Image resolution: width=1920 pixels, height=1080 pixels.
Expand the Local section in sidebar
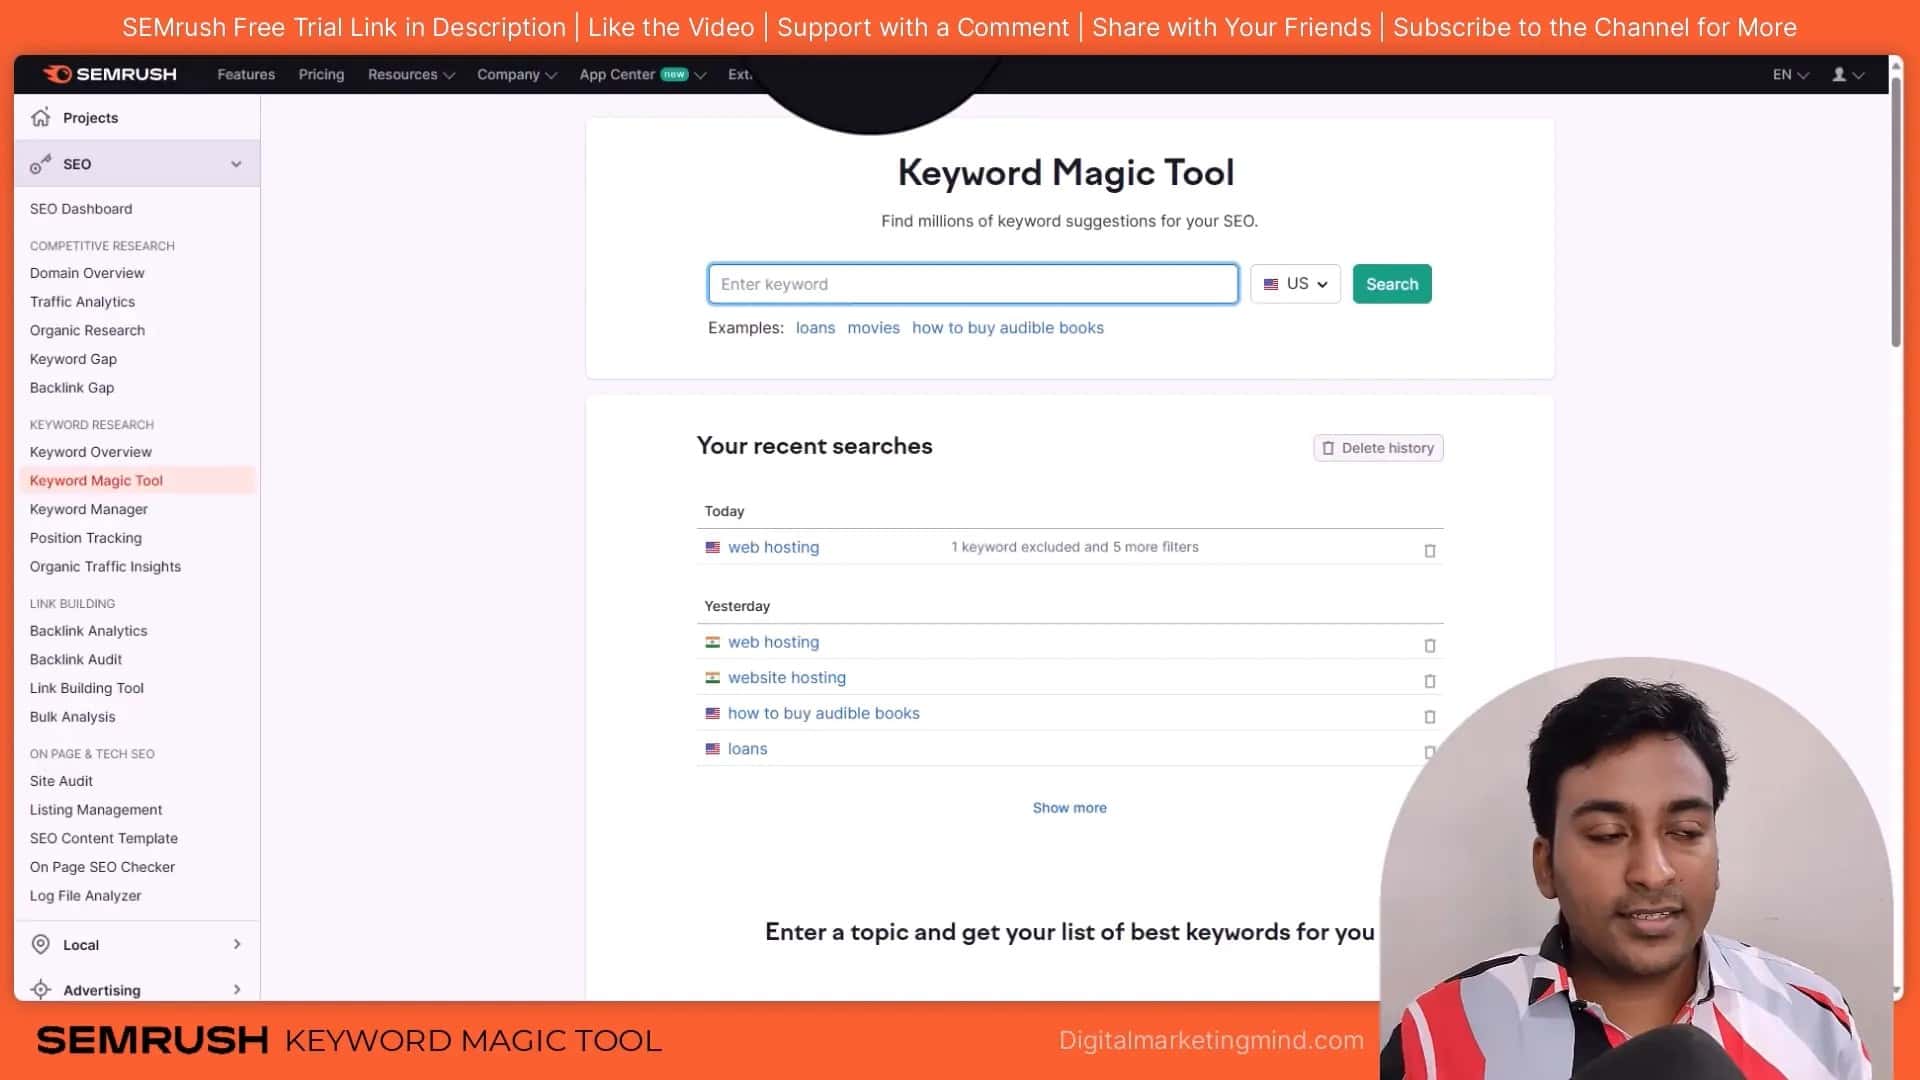coord(237,944)
